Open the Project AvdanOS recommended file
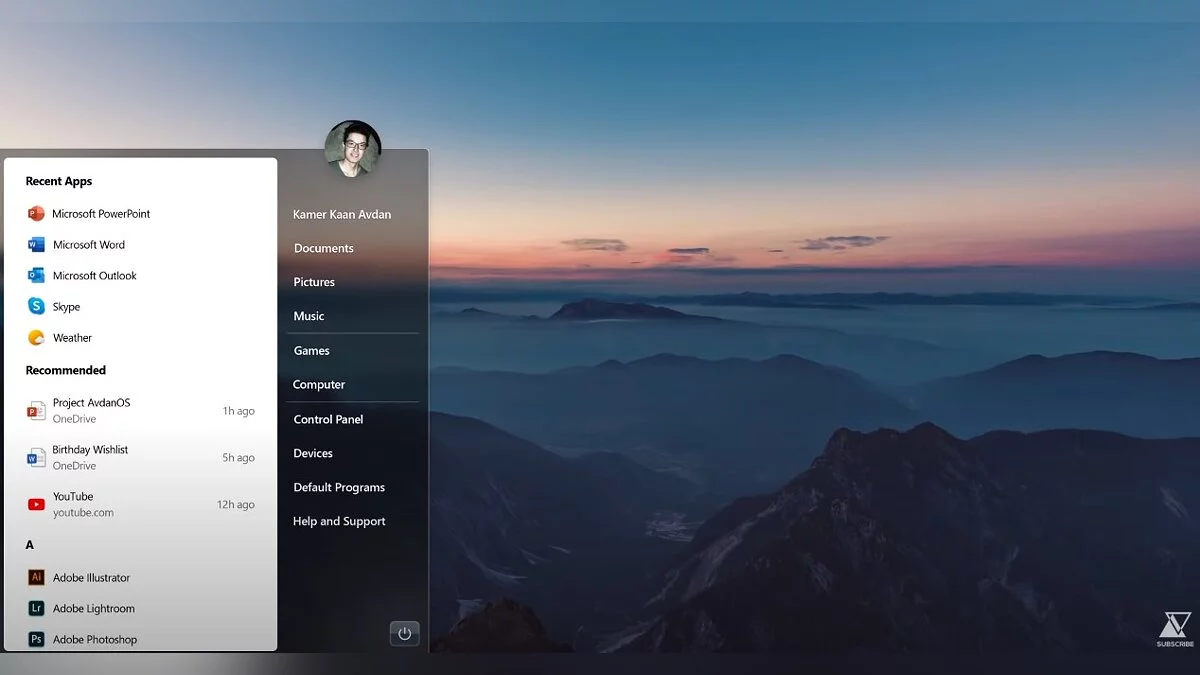 click(x=91, y=411)
